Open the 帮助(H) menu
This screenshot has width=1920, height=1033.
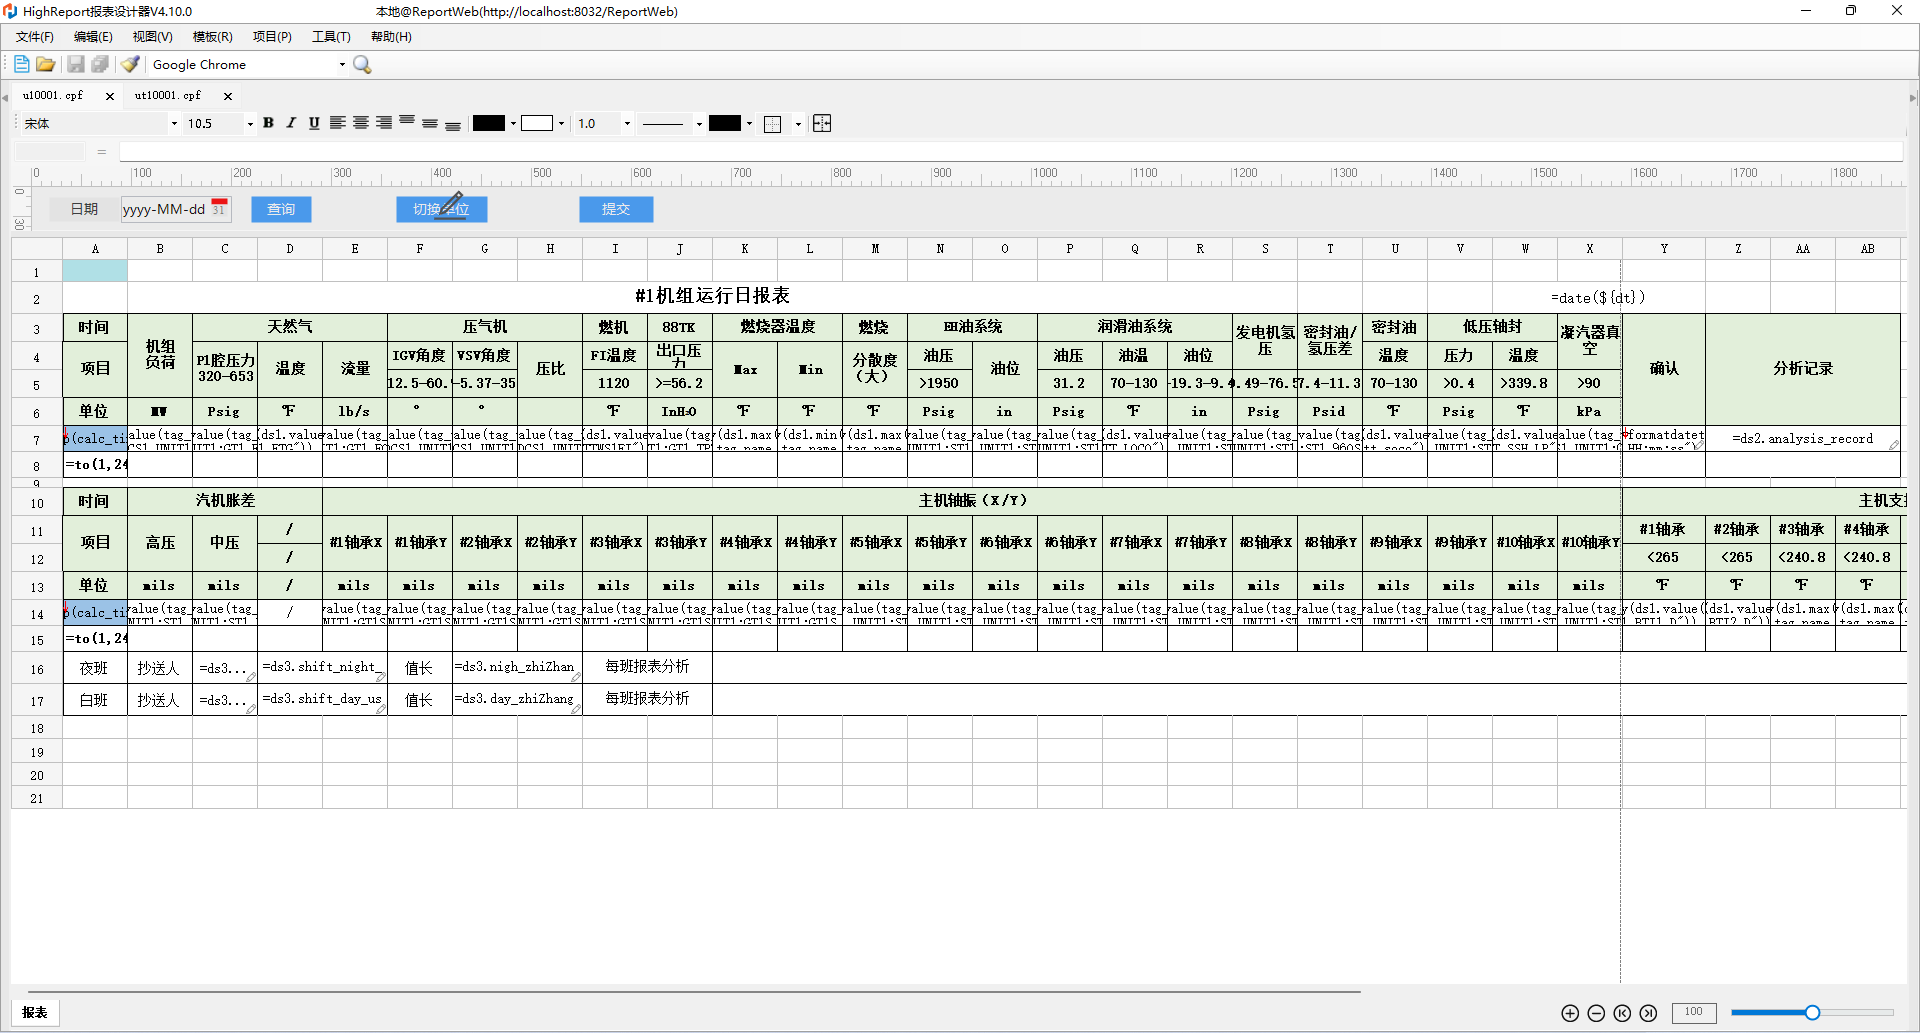[x=391, y=37]
